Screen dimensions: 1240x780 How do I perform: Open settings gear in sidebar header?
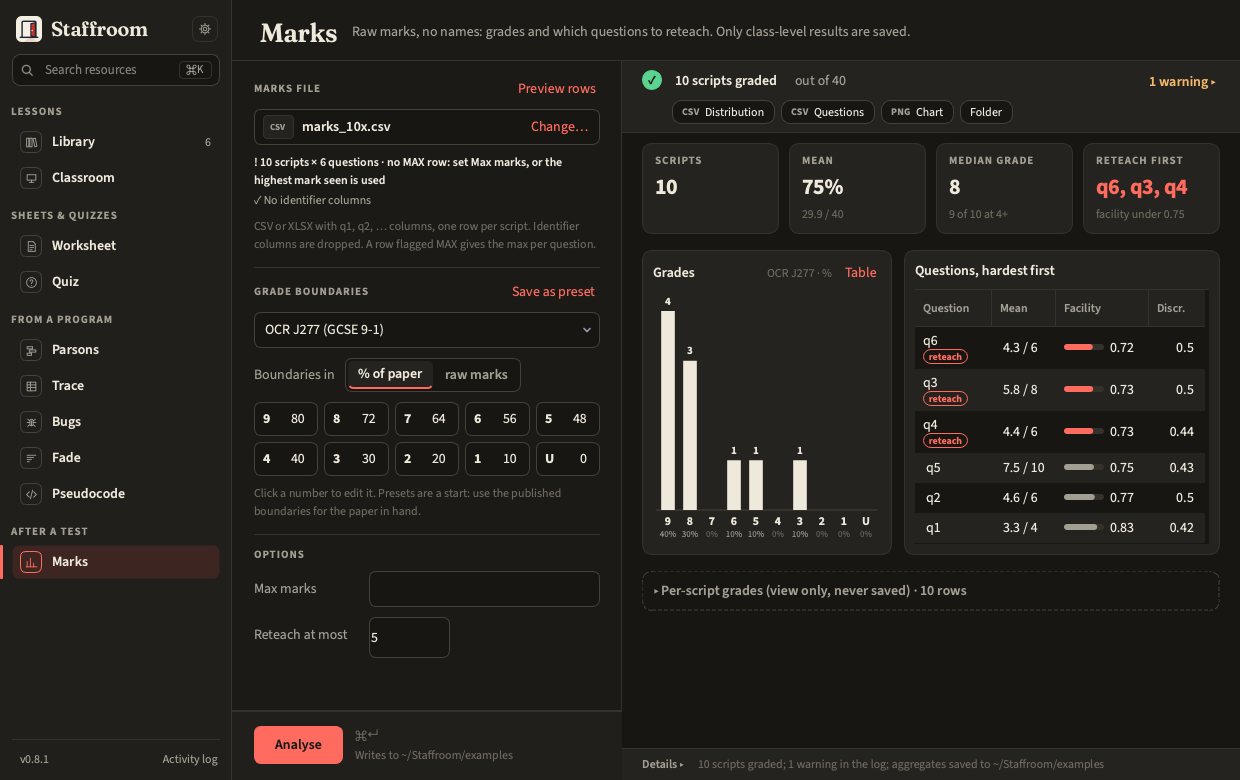pos(205,29)
